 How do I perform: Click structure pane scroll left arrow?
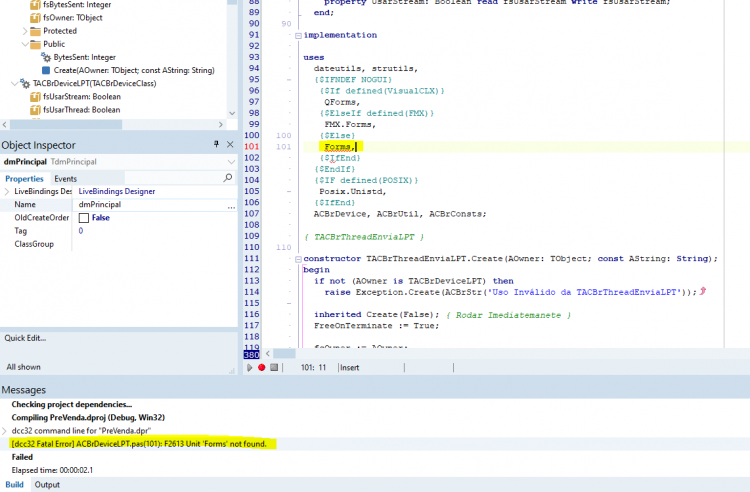coord(5,125)
